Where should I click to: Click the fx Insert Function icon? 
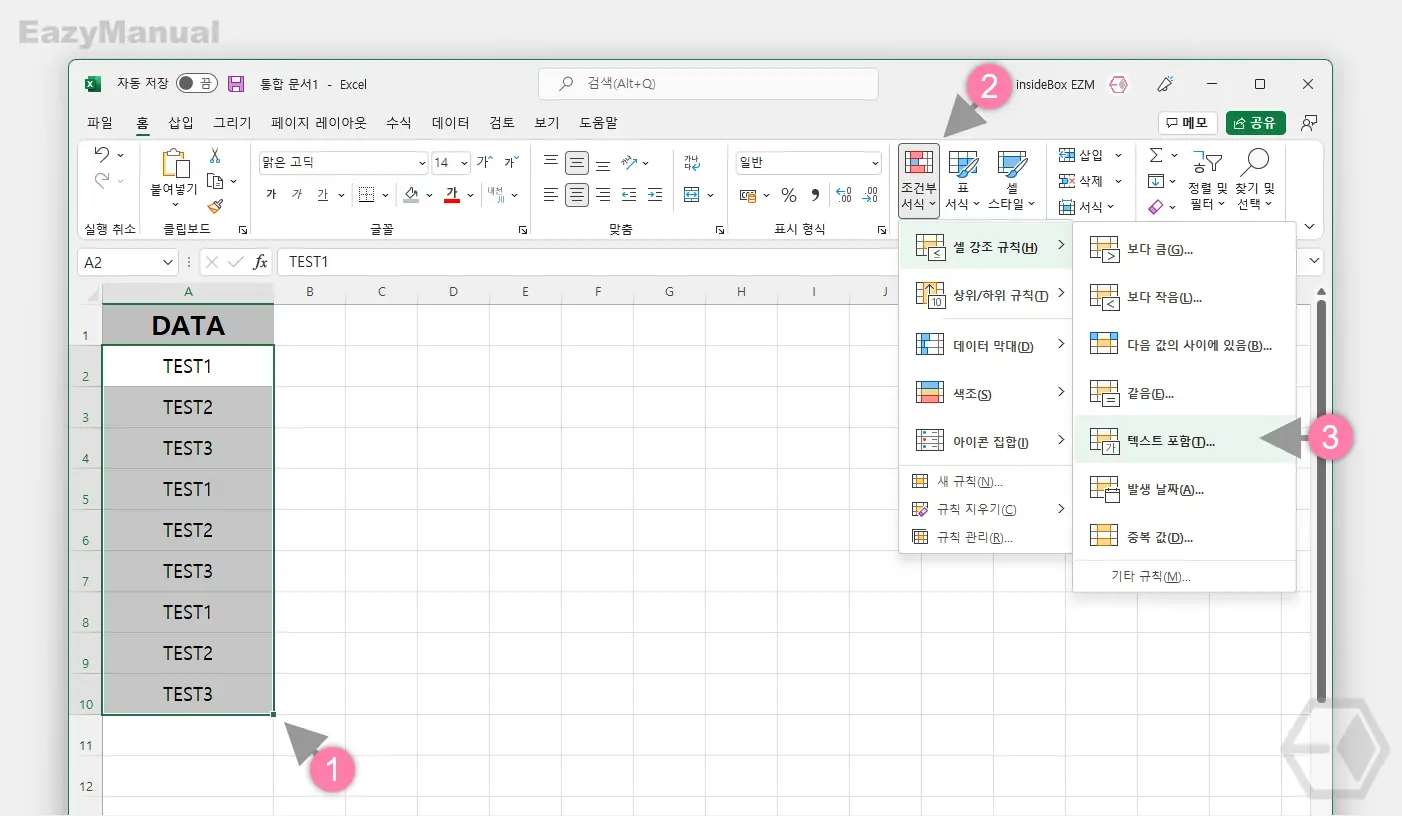[x=260, y=262]
